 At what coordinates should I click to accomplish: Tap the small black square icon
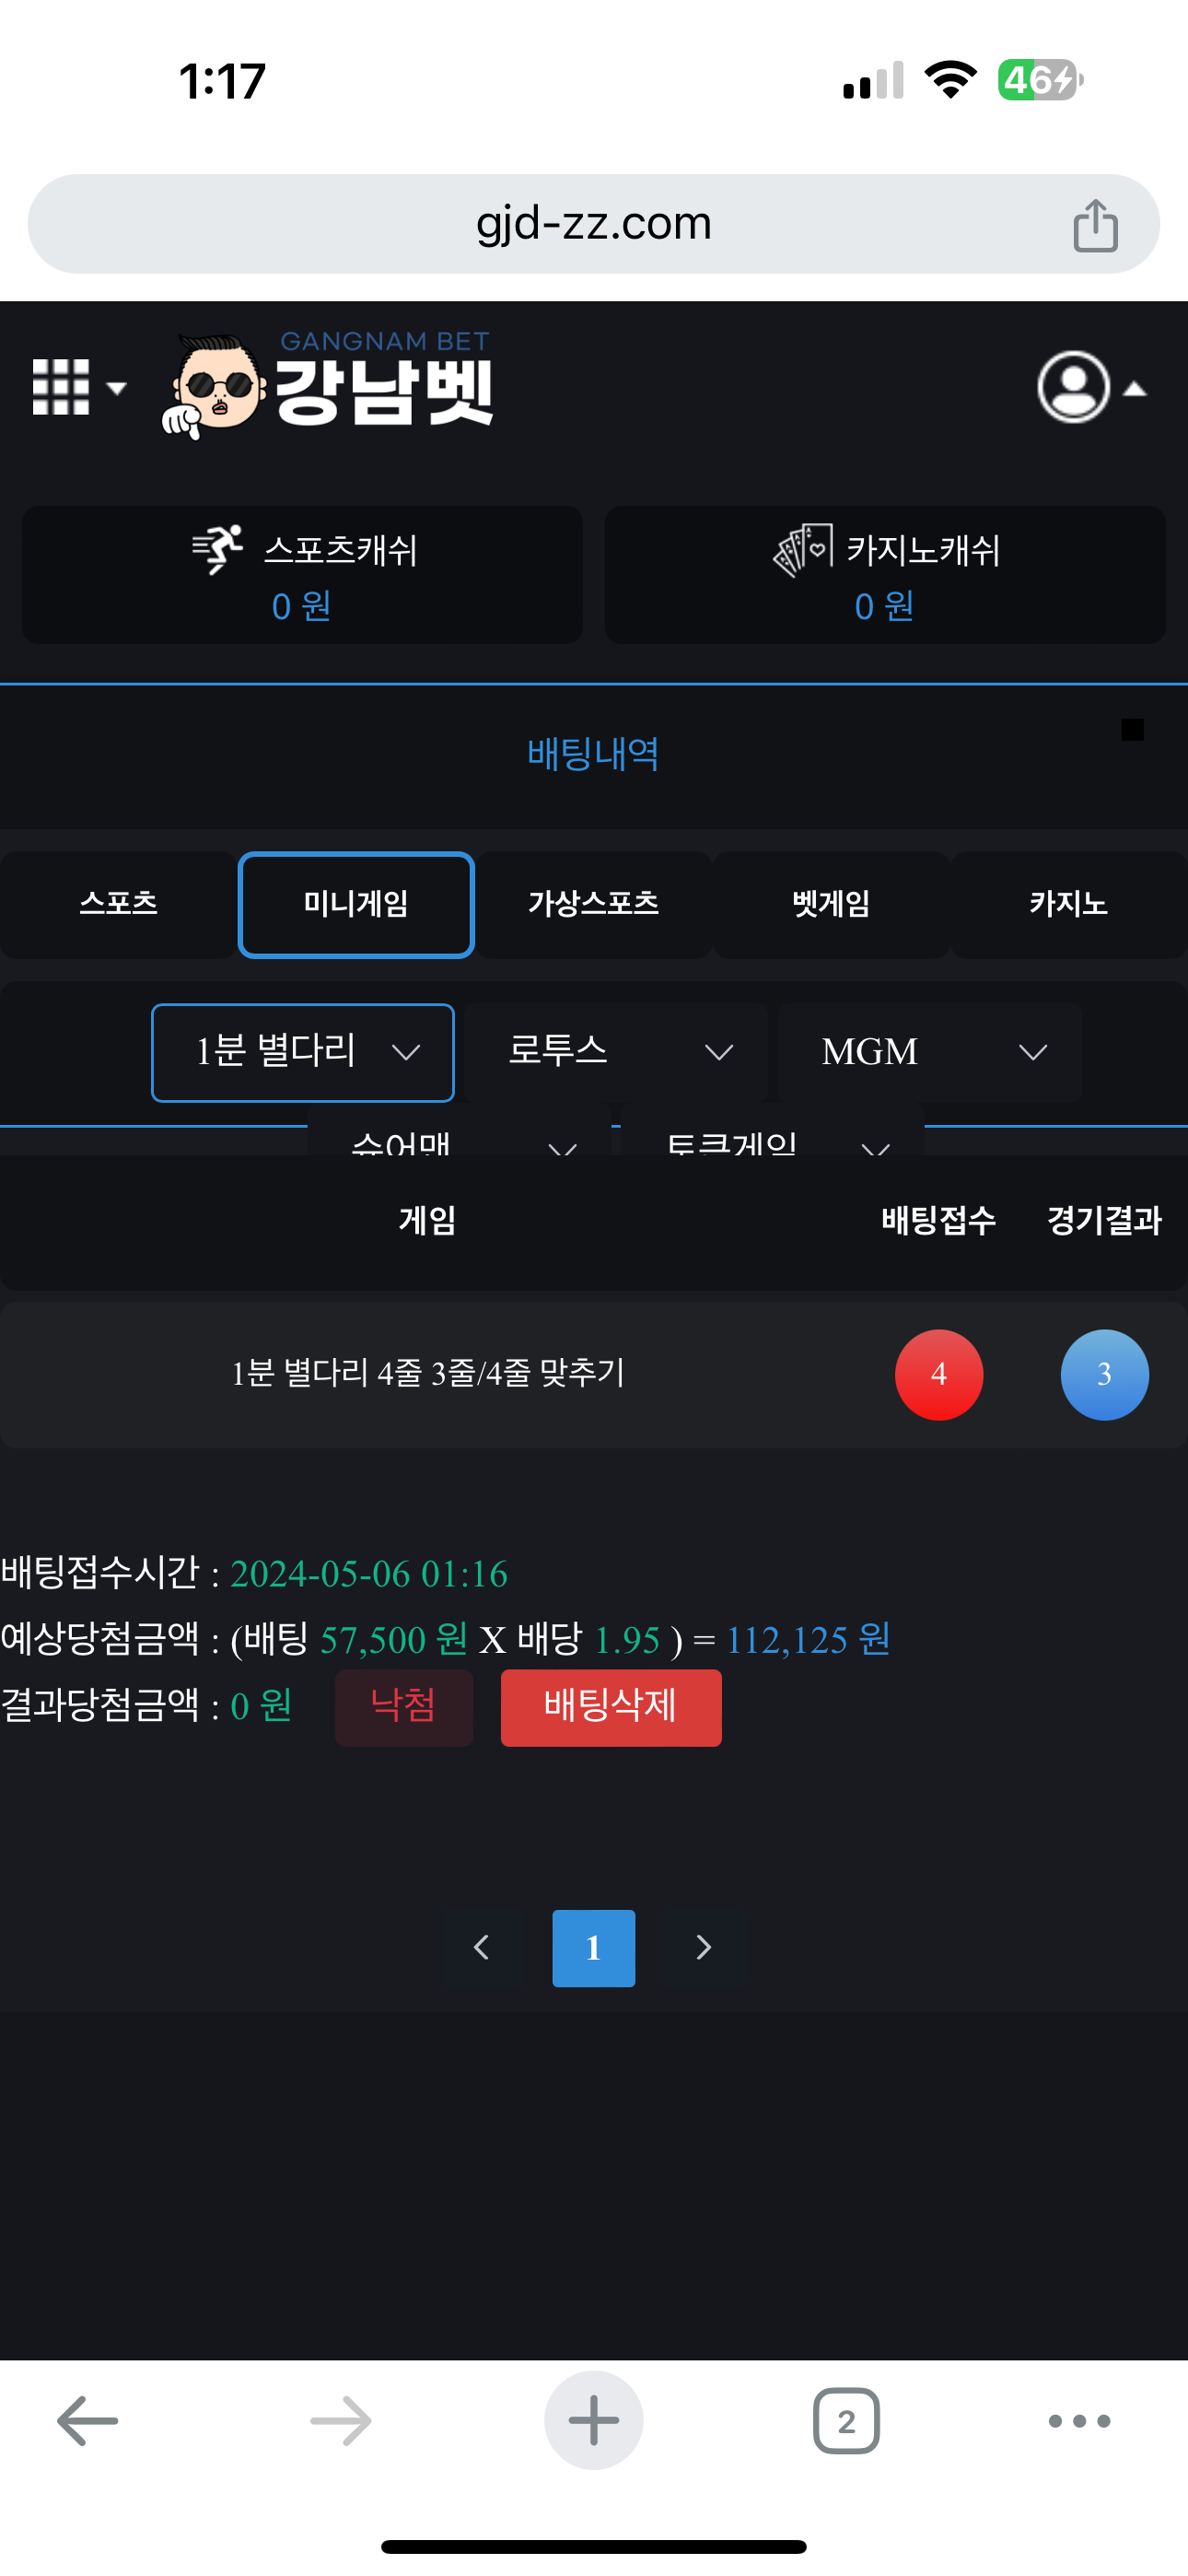[x=1132, y=730]
